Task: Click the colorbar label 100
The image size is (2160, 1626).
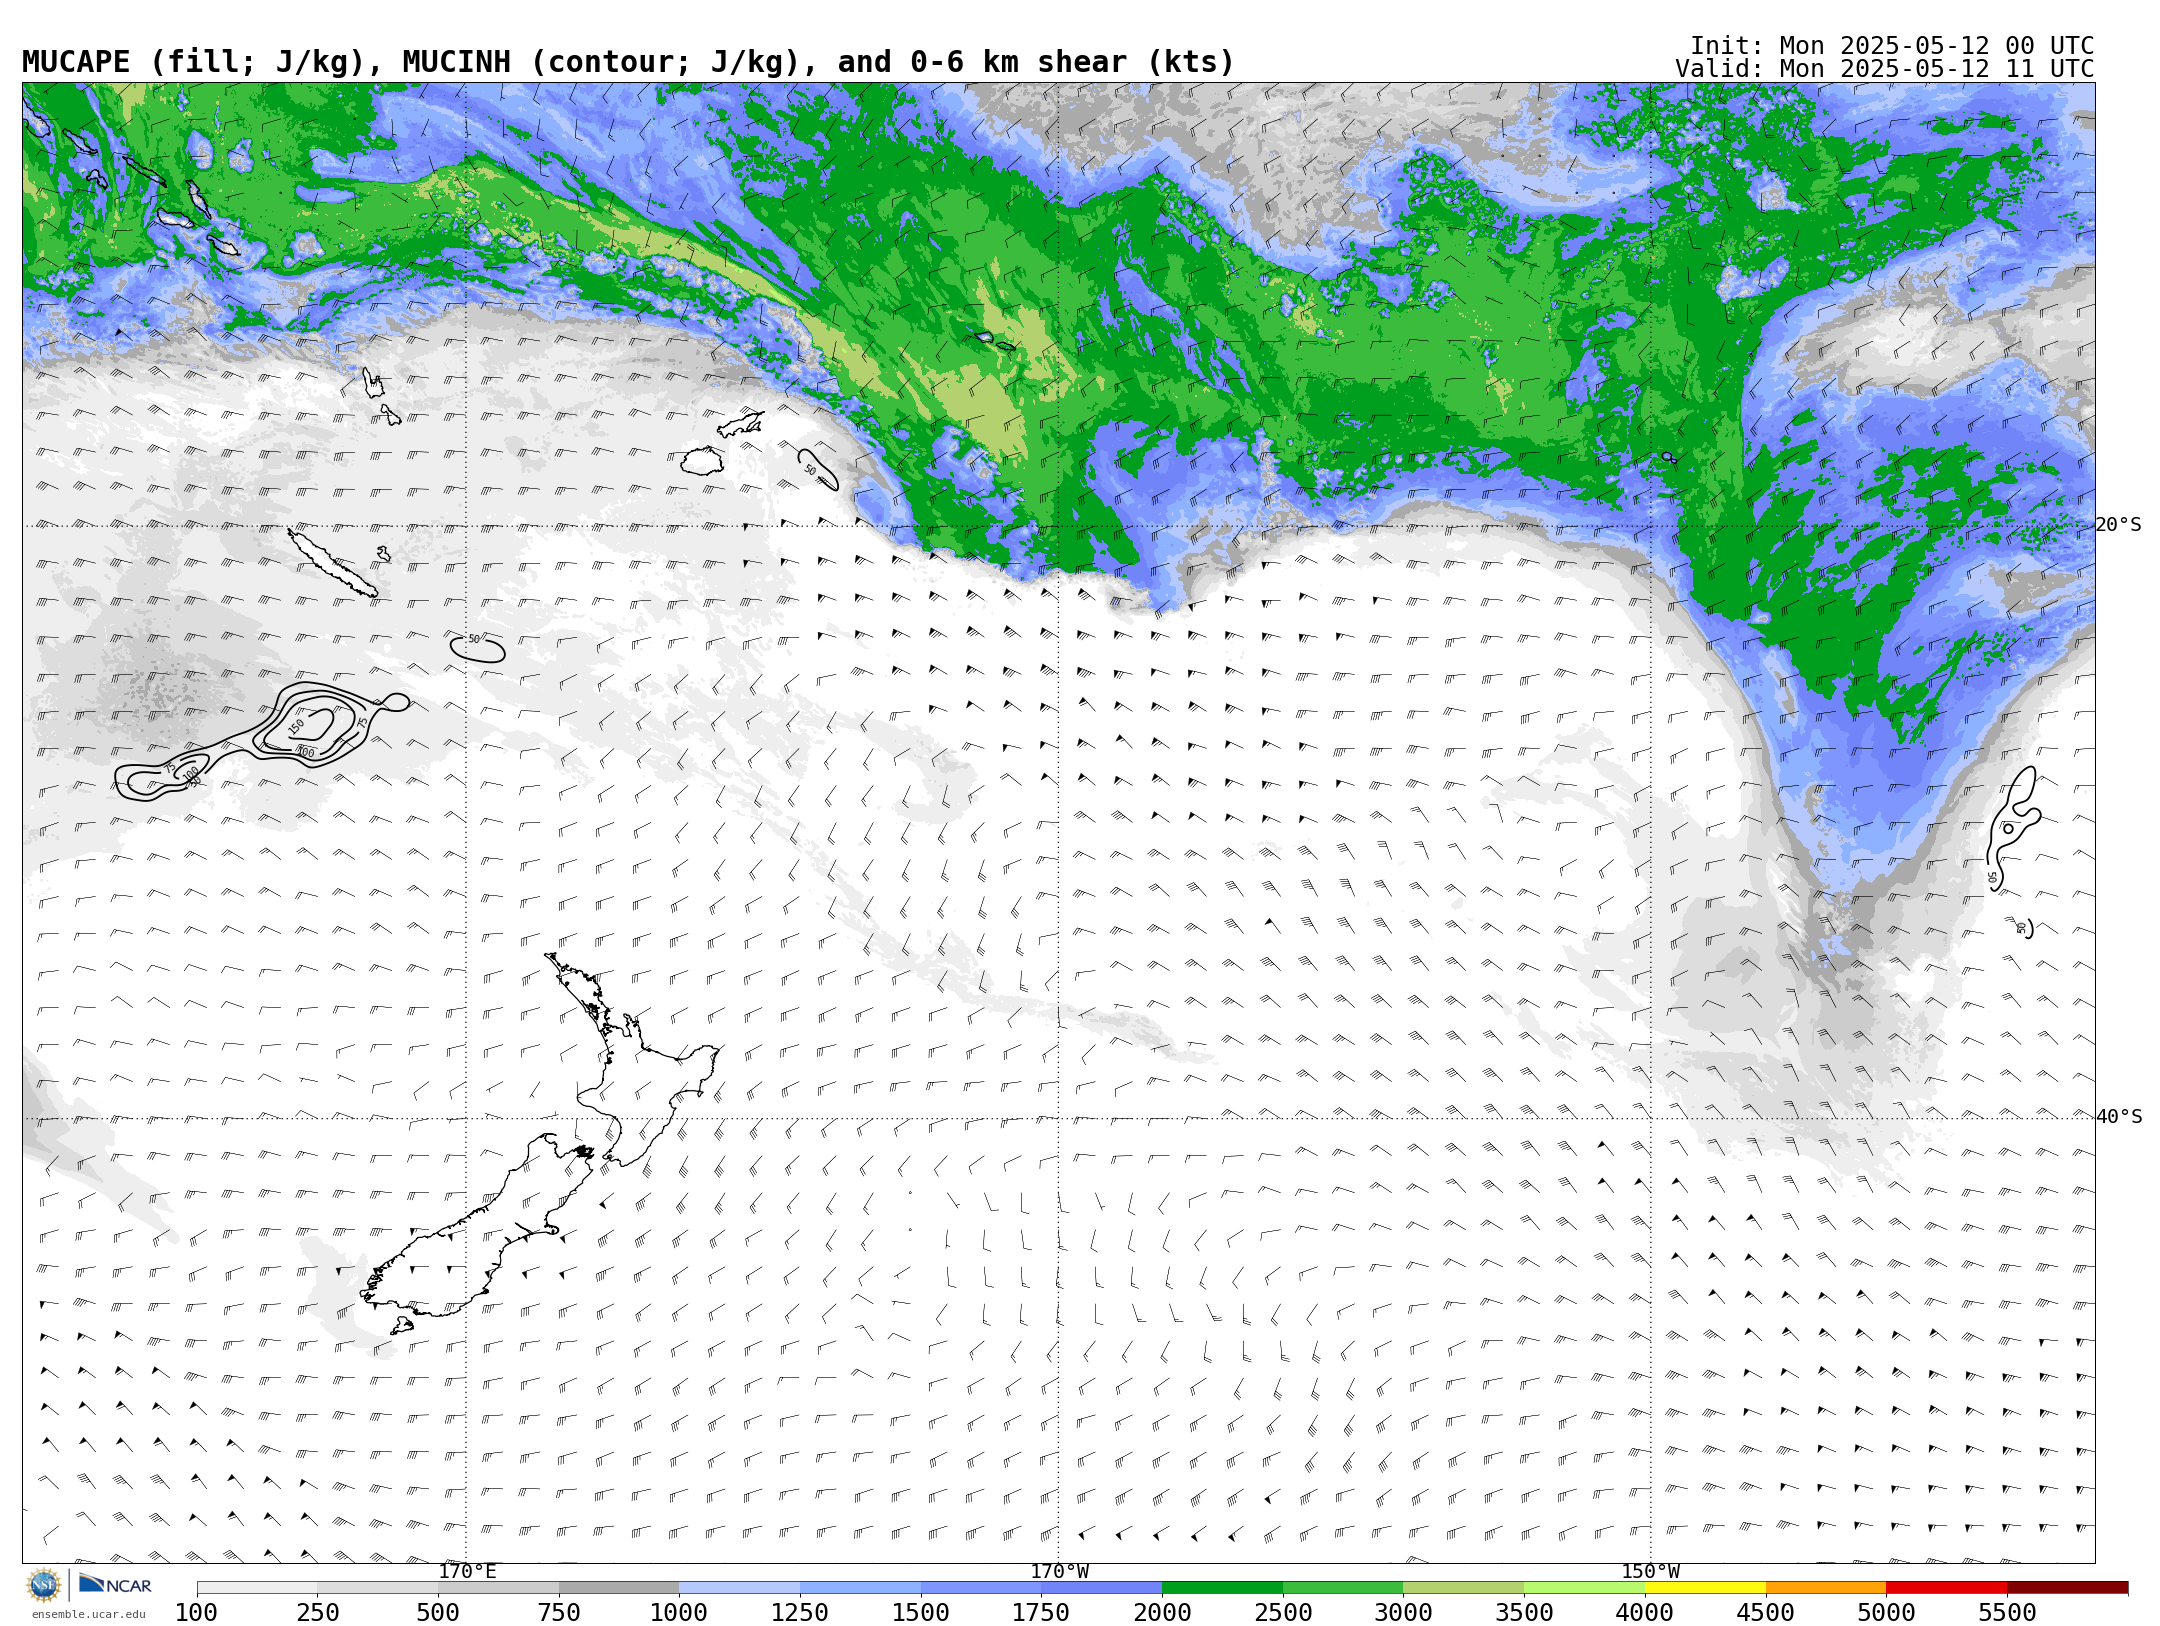Action: pos(196,1613)
